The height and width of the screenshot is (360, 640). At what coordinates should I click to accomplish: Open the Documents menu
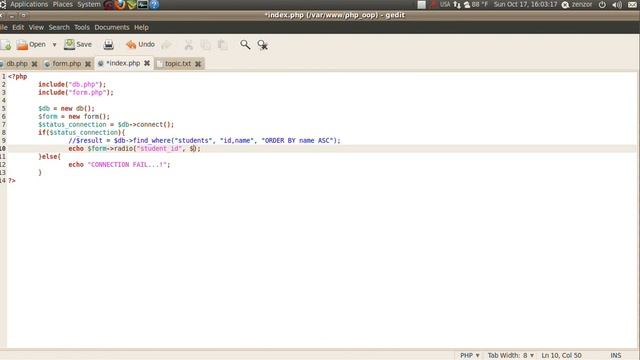(x=111, y=27)
